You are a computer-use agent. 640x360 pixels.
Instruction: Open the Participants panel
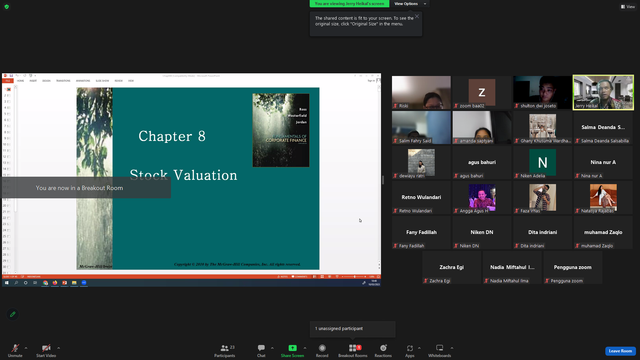click(x=225, y=350)
